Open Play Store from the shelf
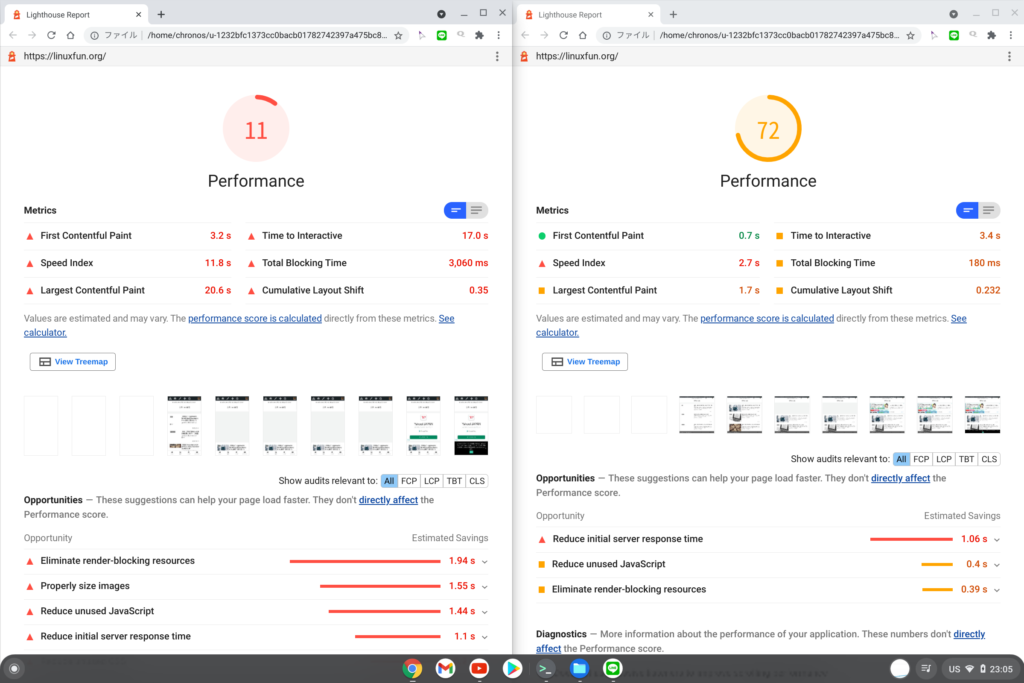 click(512, 668)
